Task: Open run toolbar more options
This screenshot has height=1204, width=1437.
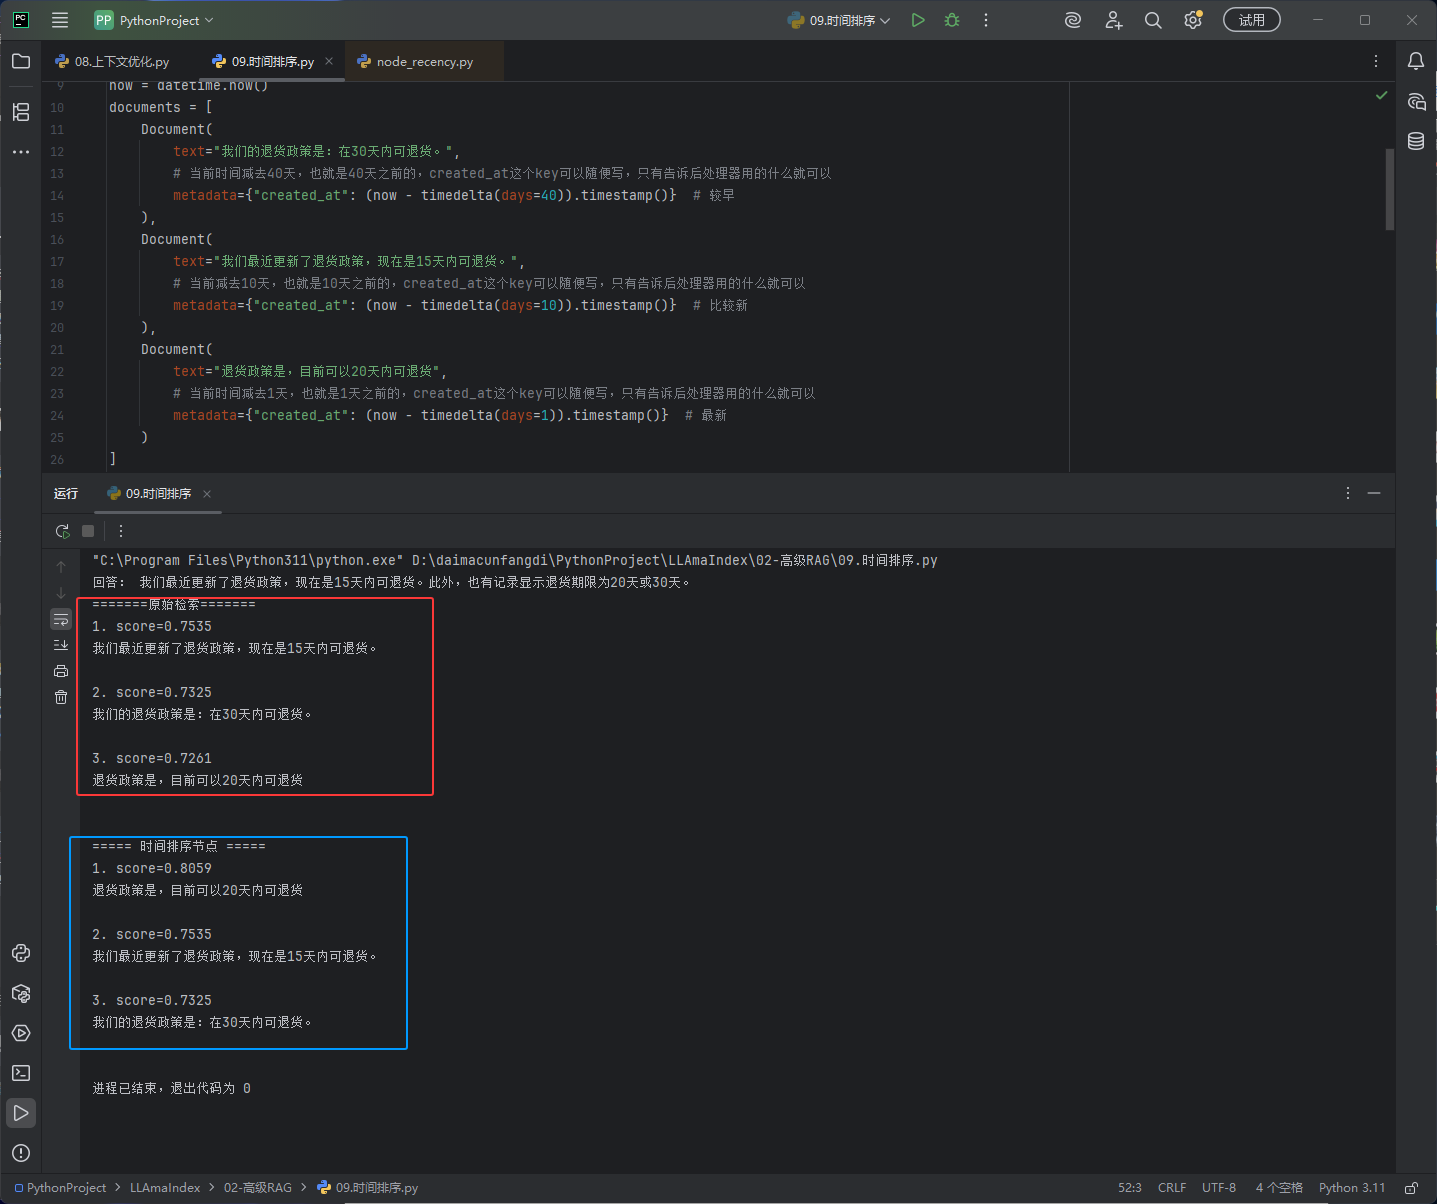Action: click(x=121, y=531)
